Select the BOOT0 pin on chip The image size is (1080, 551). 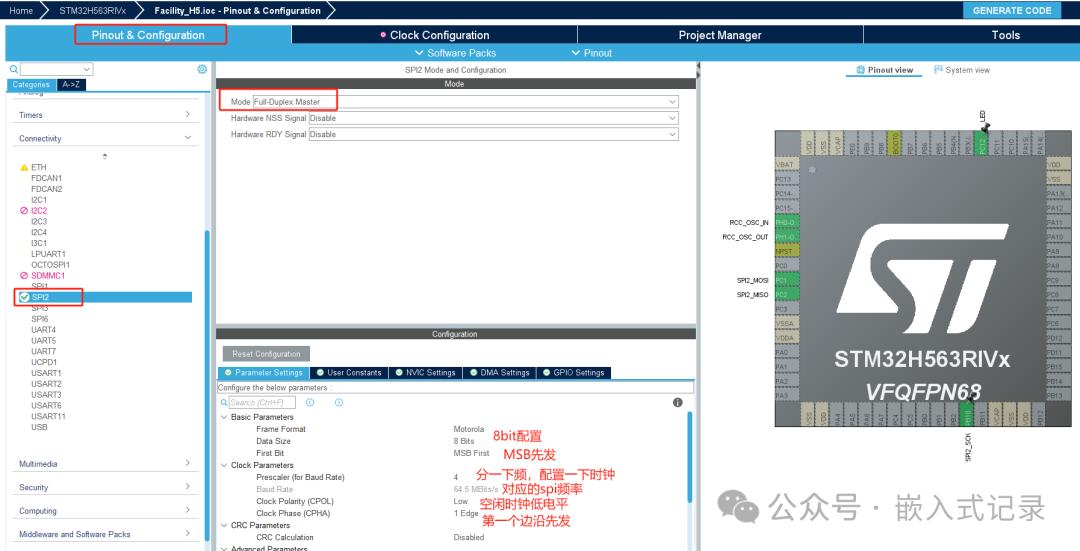pyautogui.click(x=895, y=143)
